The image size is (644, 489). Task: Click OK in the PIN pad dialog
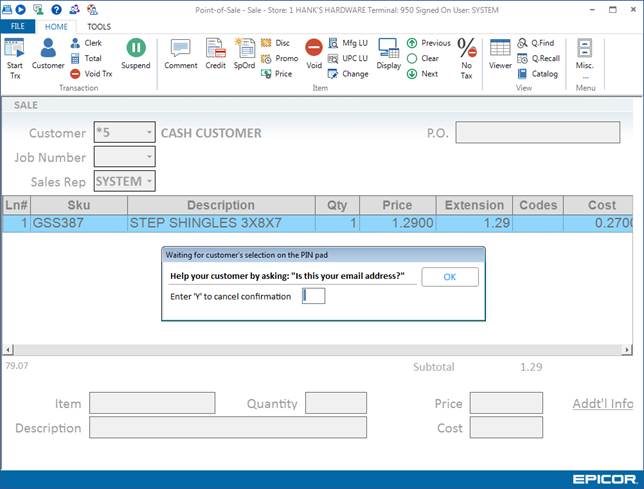click(449, 277)
